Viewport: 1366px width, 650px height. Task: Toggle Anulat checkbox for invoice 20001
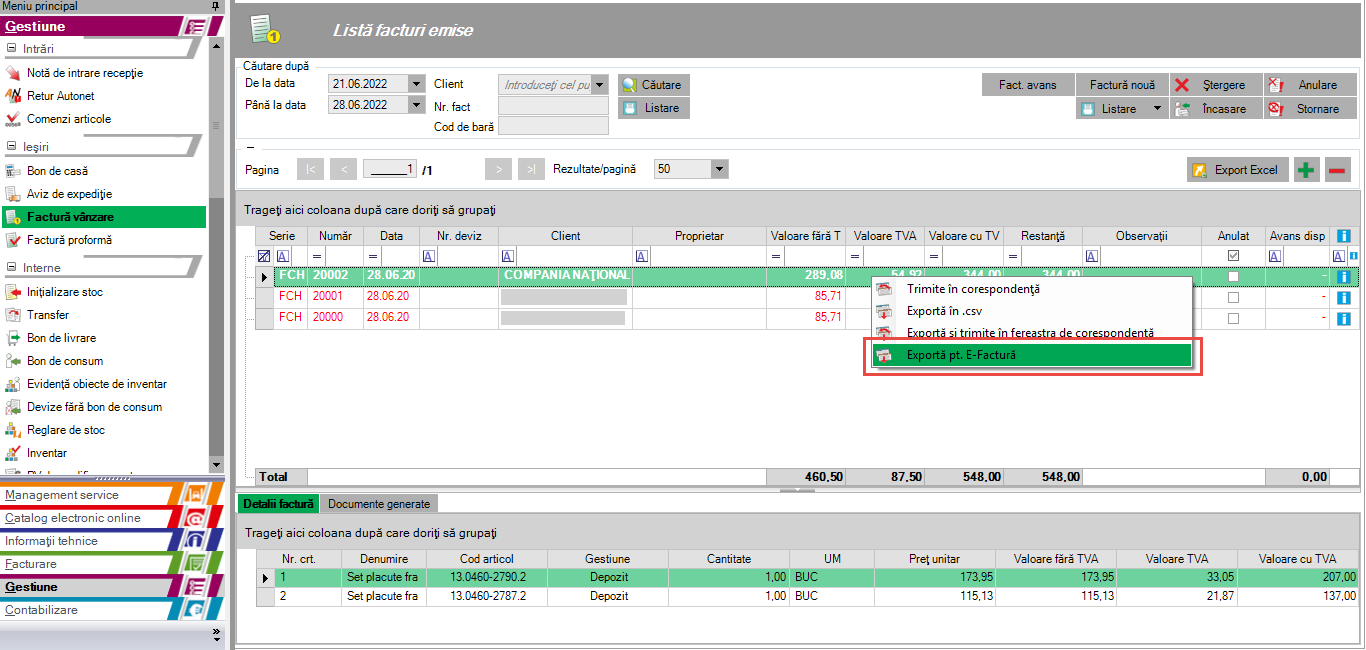click(x=1233, y=297)
